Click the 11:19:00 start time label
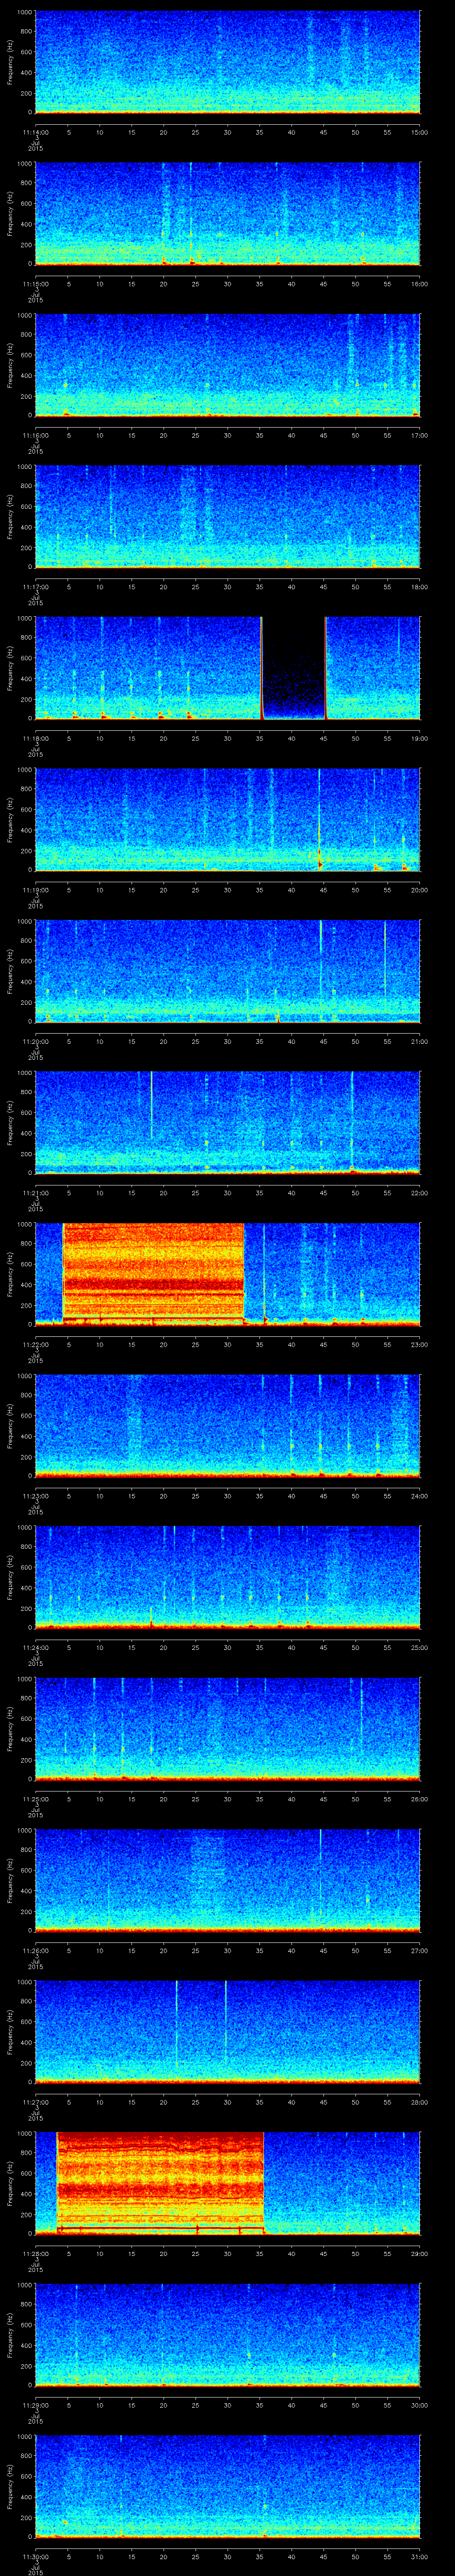Screen dimensions: 455x2576 click(x=35, y=890)
